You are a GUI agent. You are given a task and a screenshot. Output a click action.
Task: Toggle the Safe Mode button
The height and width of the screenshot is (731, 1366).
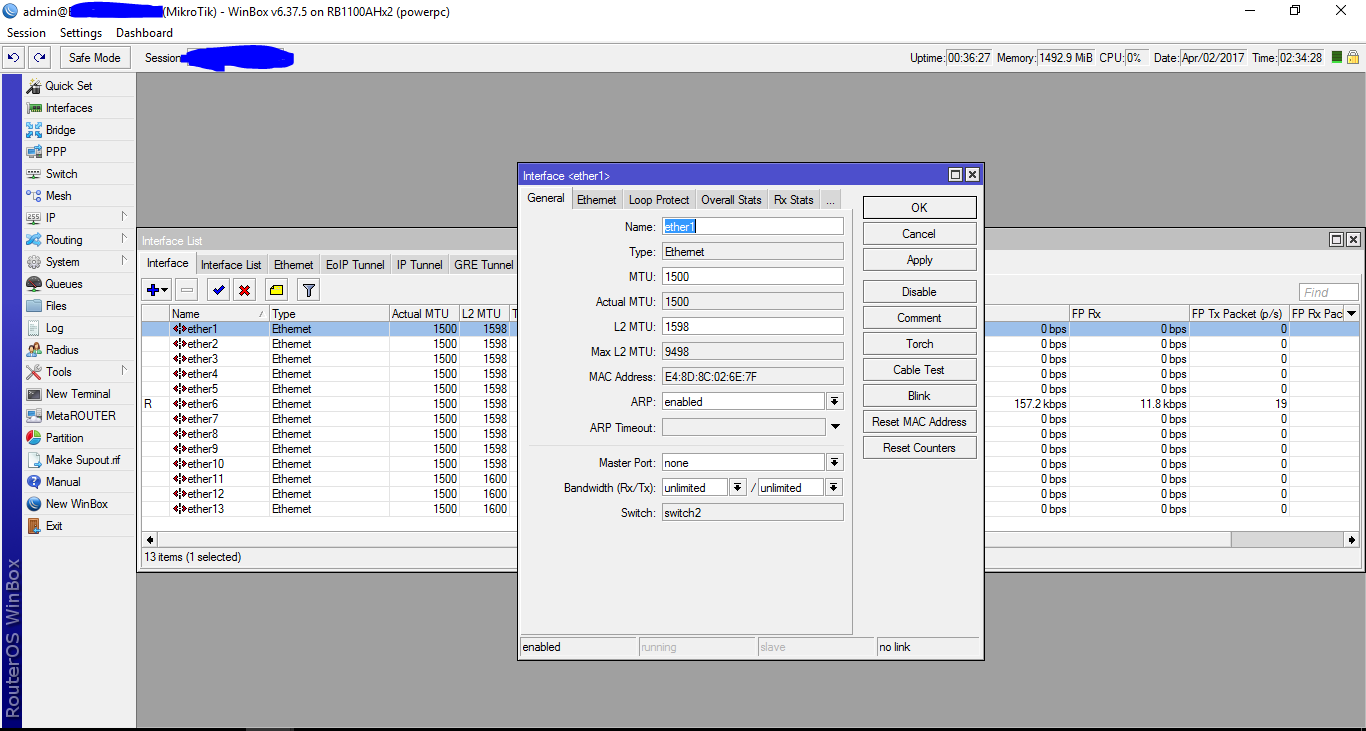pos(95,58)
